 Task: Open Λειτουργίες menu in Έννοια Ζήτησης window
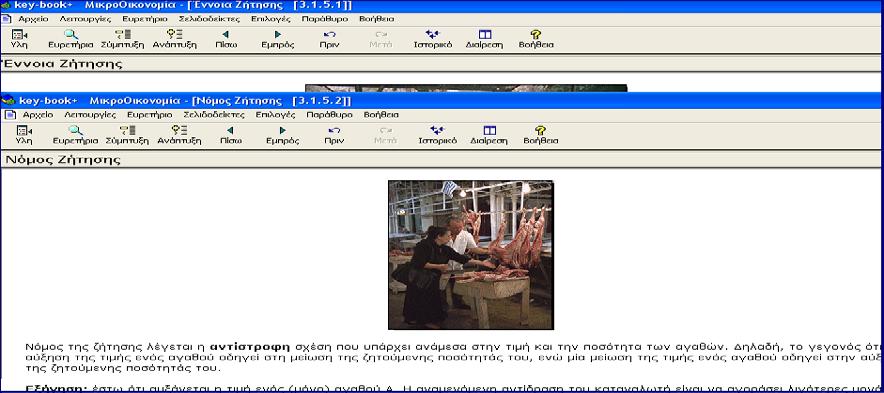86,19
